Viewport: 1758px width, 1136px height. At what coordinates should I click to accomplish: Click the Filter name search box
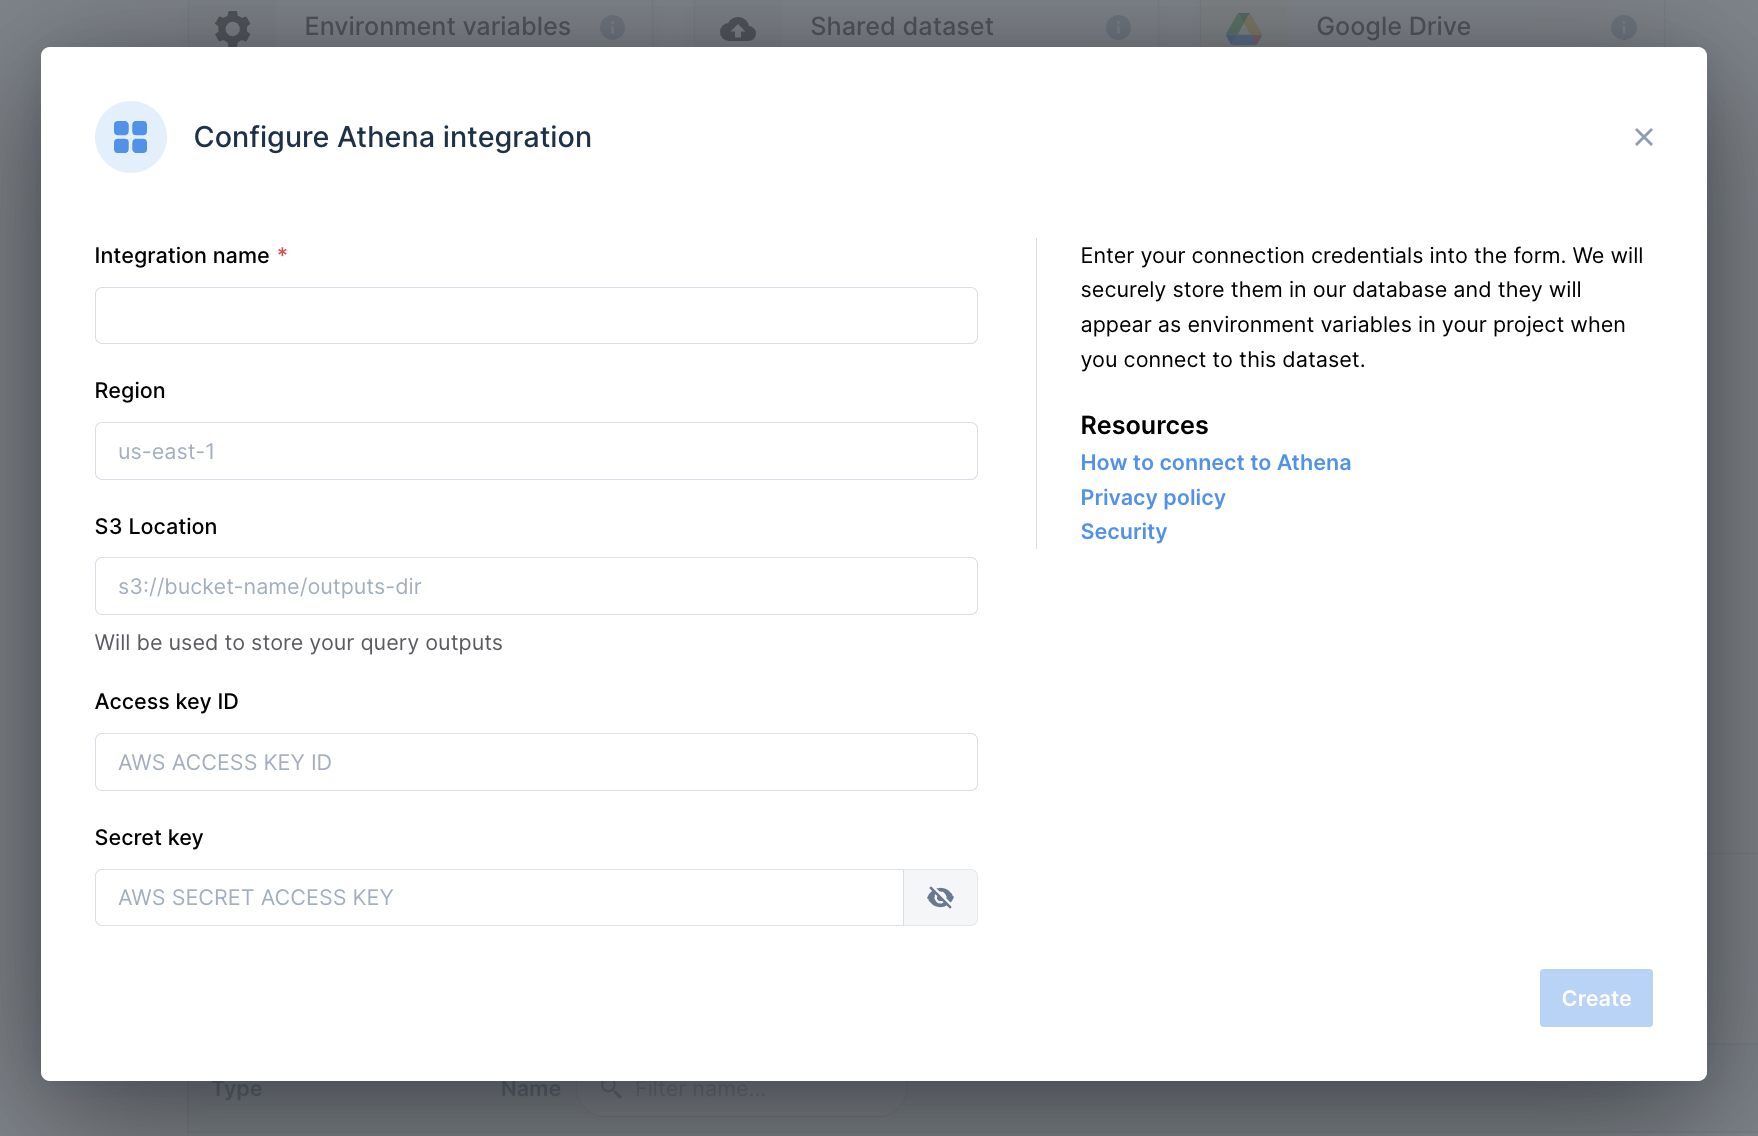click(742, 1090)
